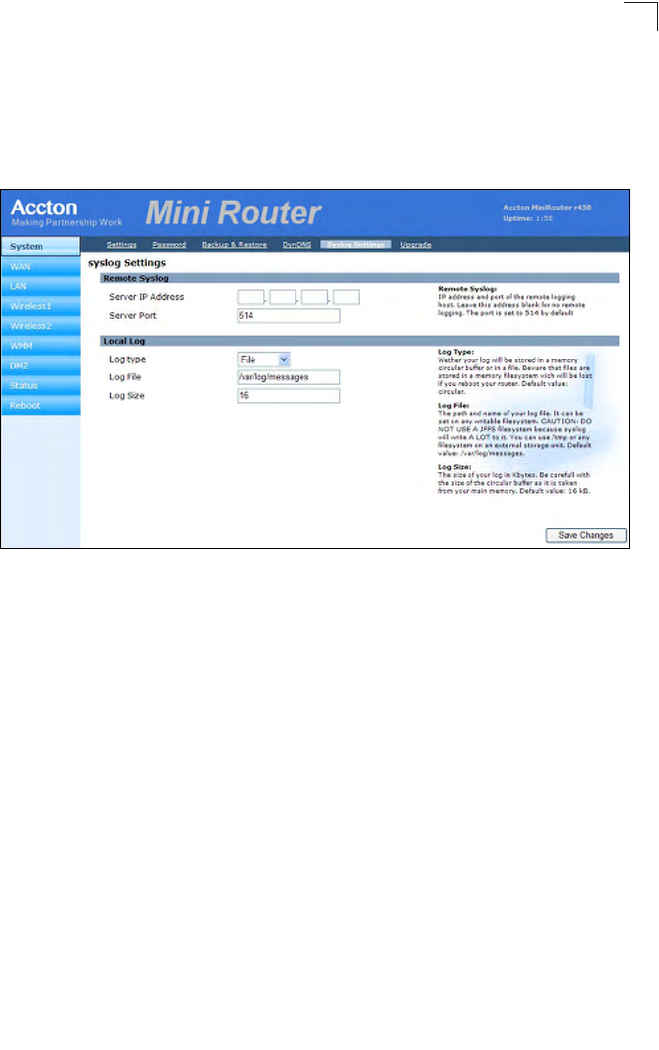The image size is (659, 1050).
Task: Open the System sidebar section
Action: tap(40, 246)
